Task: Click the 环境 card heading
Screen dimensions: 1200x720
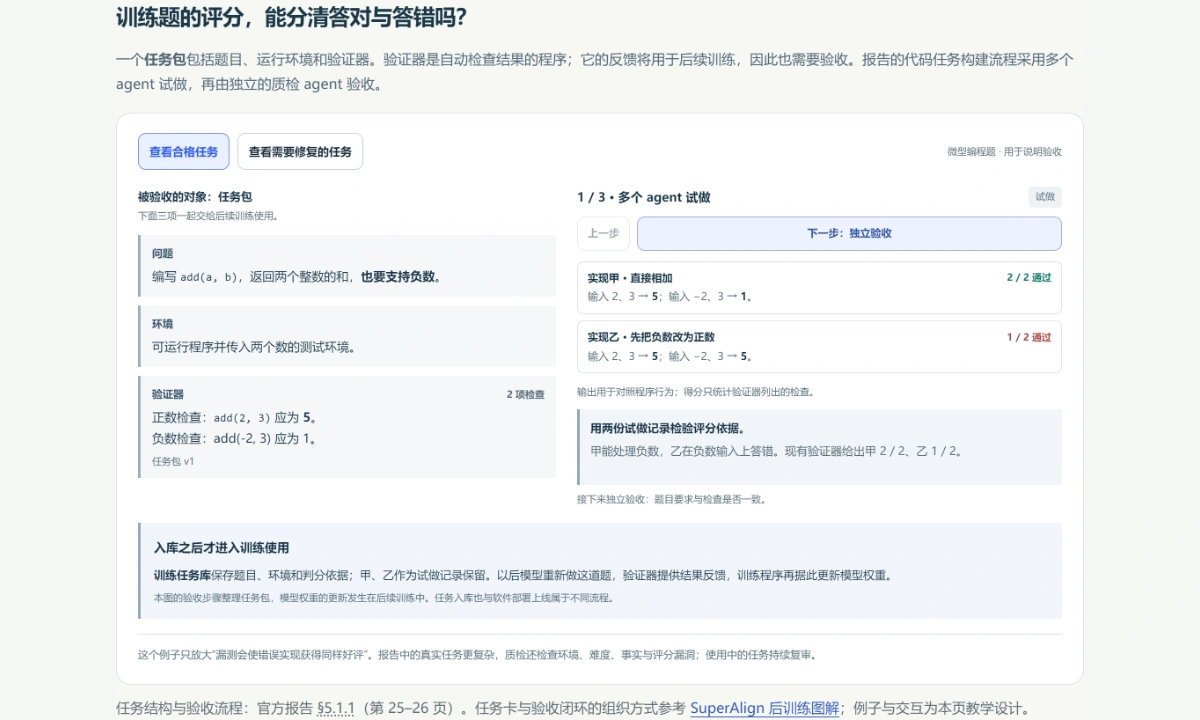Action: tap(162, 324)
